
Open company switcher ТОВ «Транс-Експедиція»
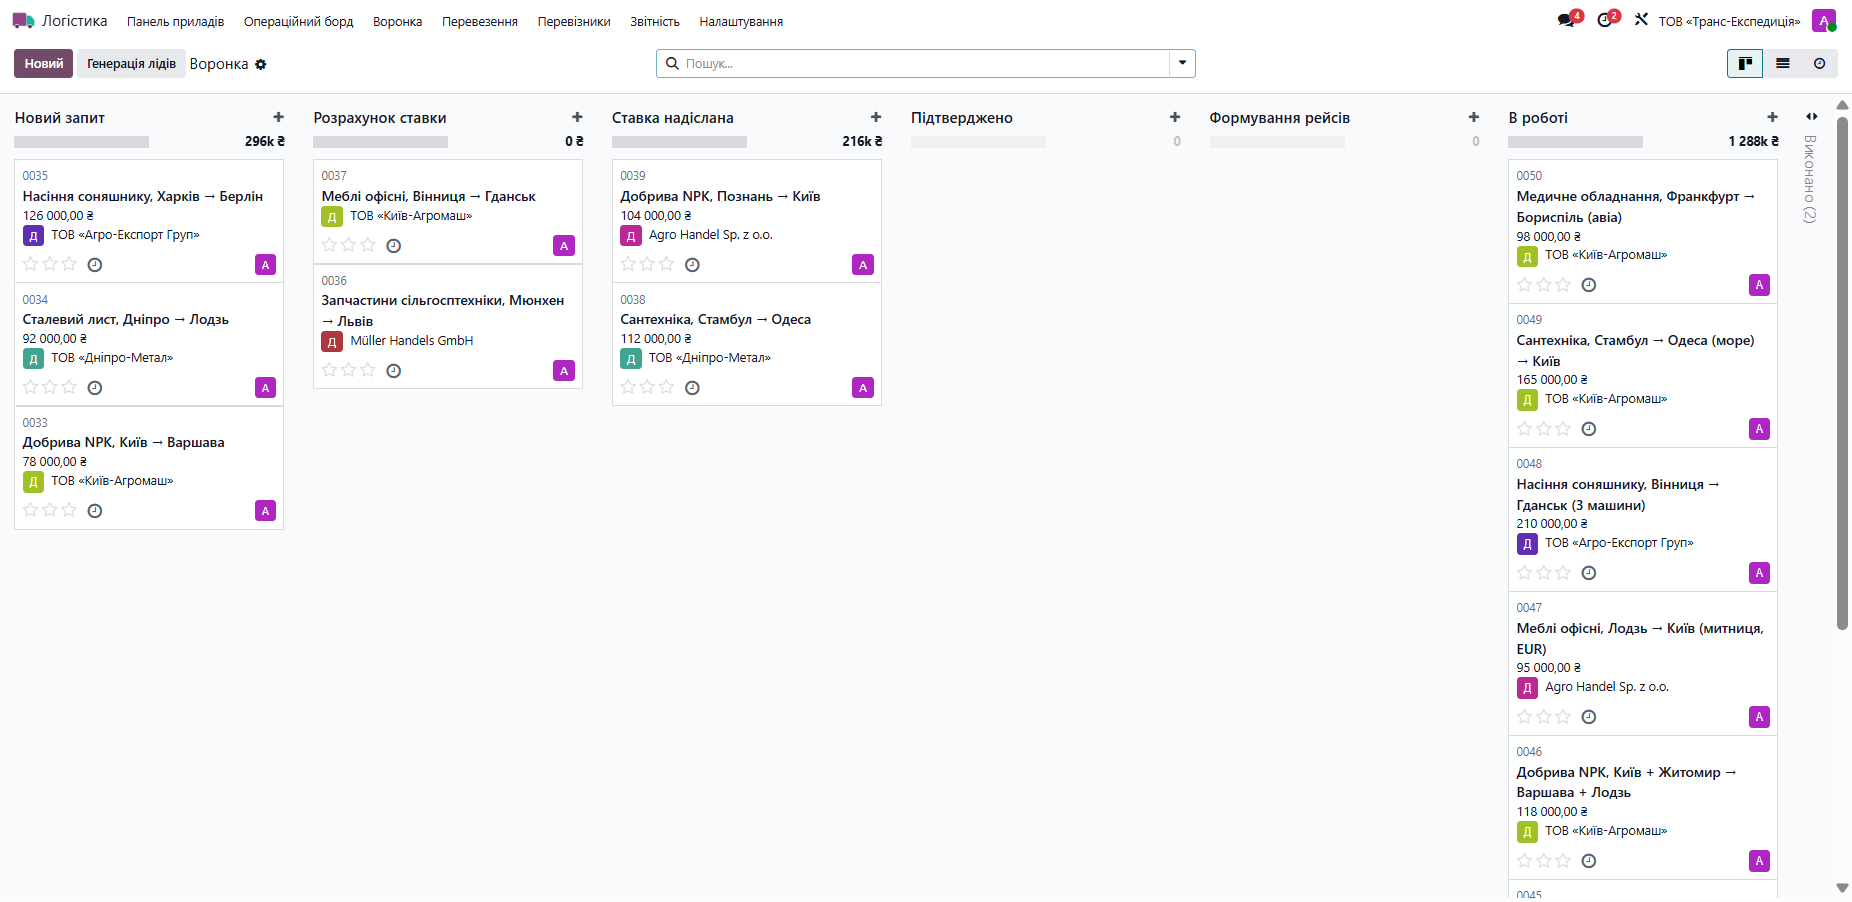[x=1729, y=21]
